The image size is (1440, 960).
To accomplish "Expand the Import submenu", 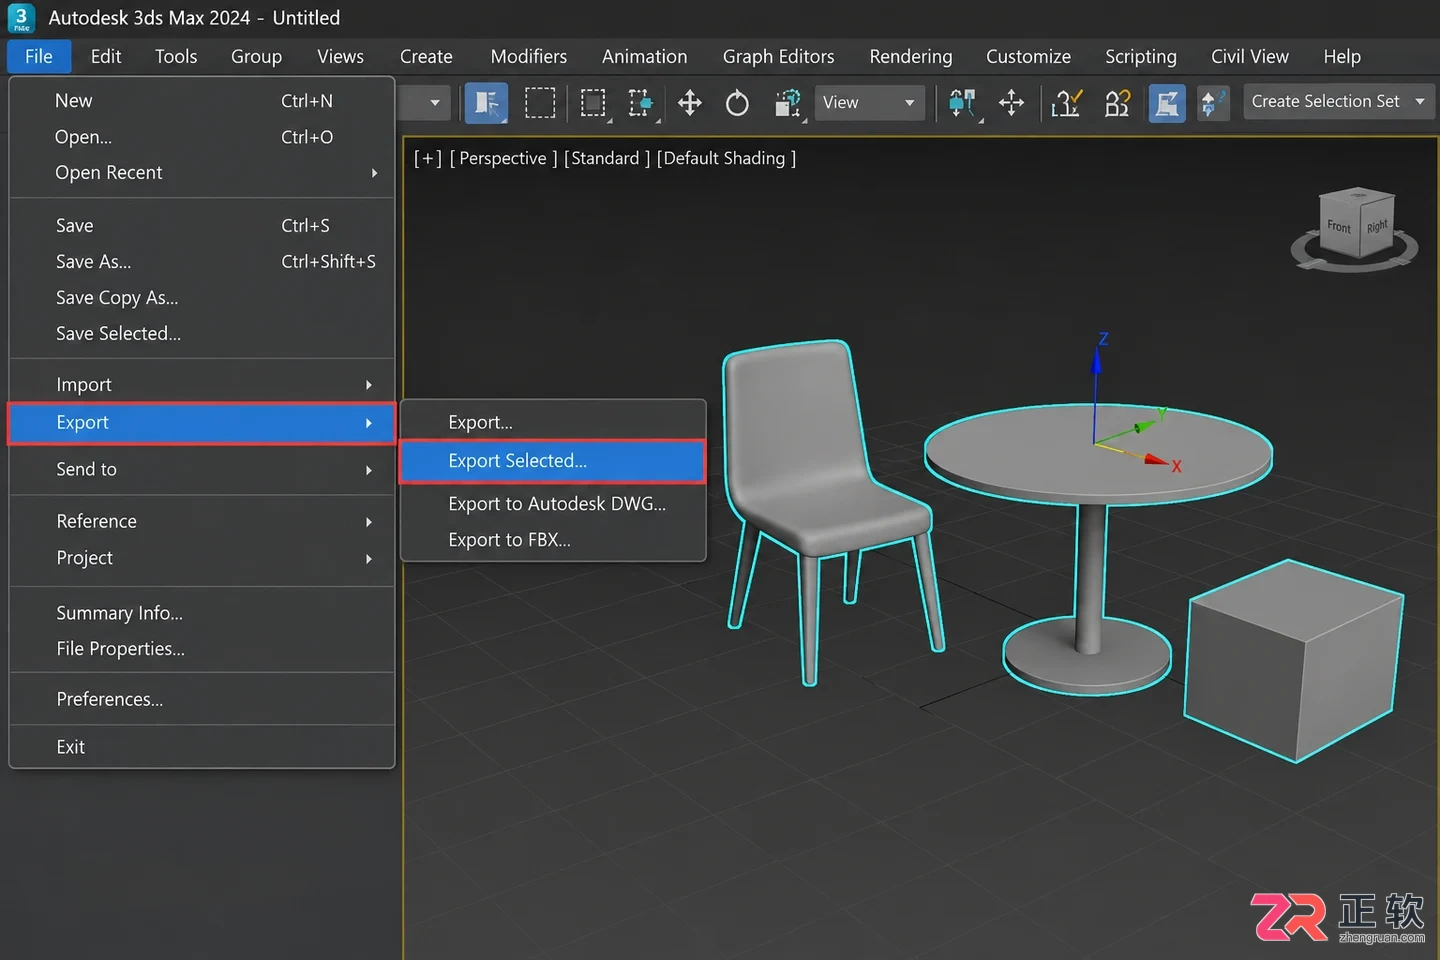I will [202, 385].
